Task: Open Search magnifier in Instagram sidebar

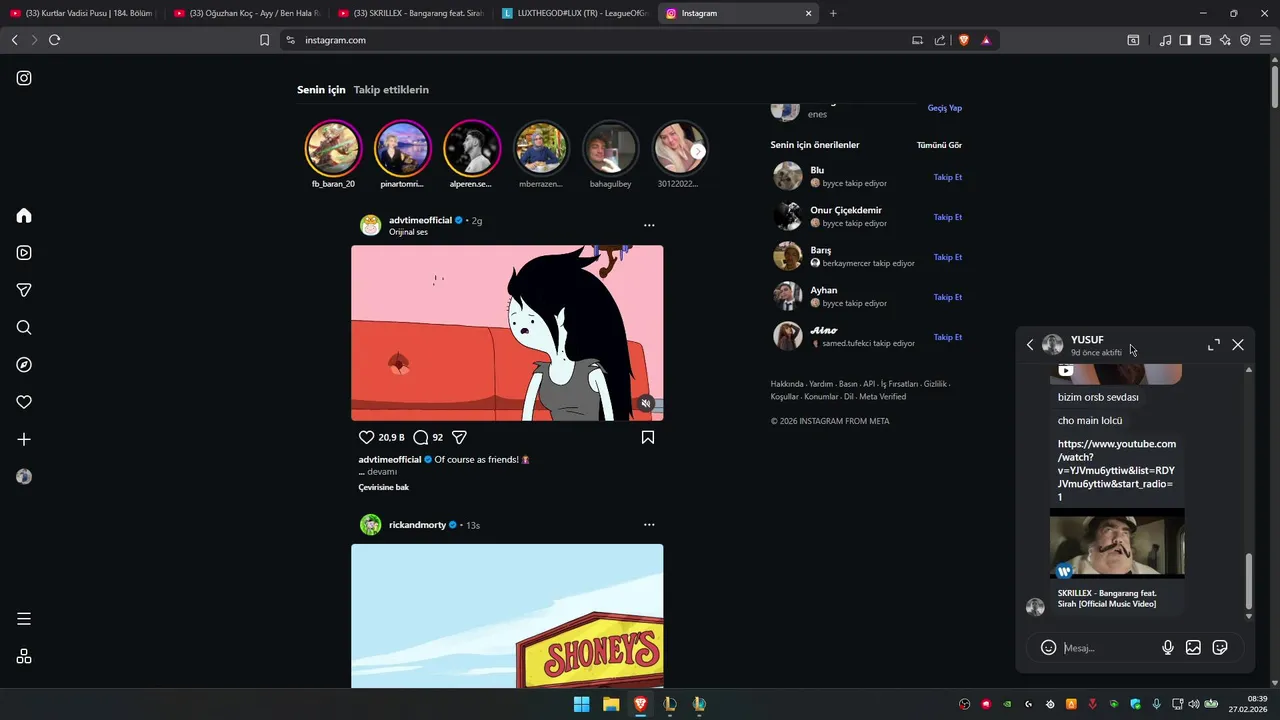Action: coord(24,327)
